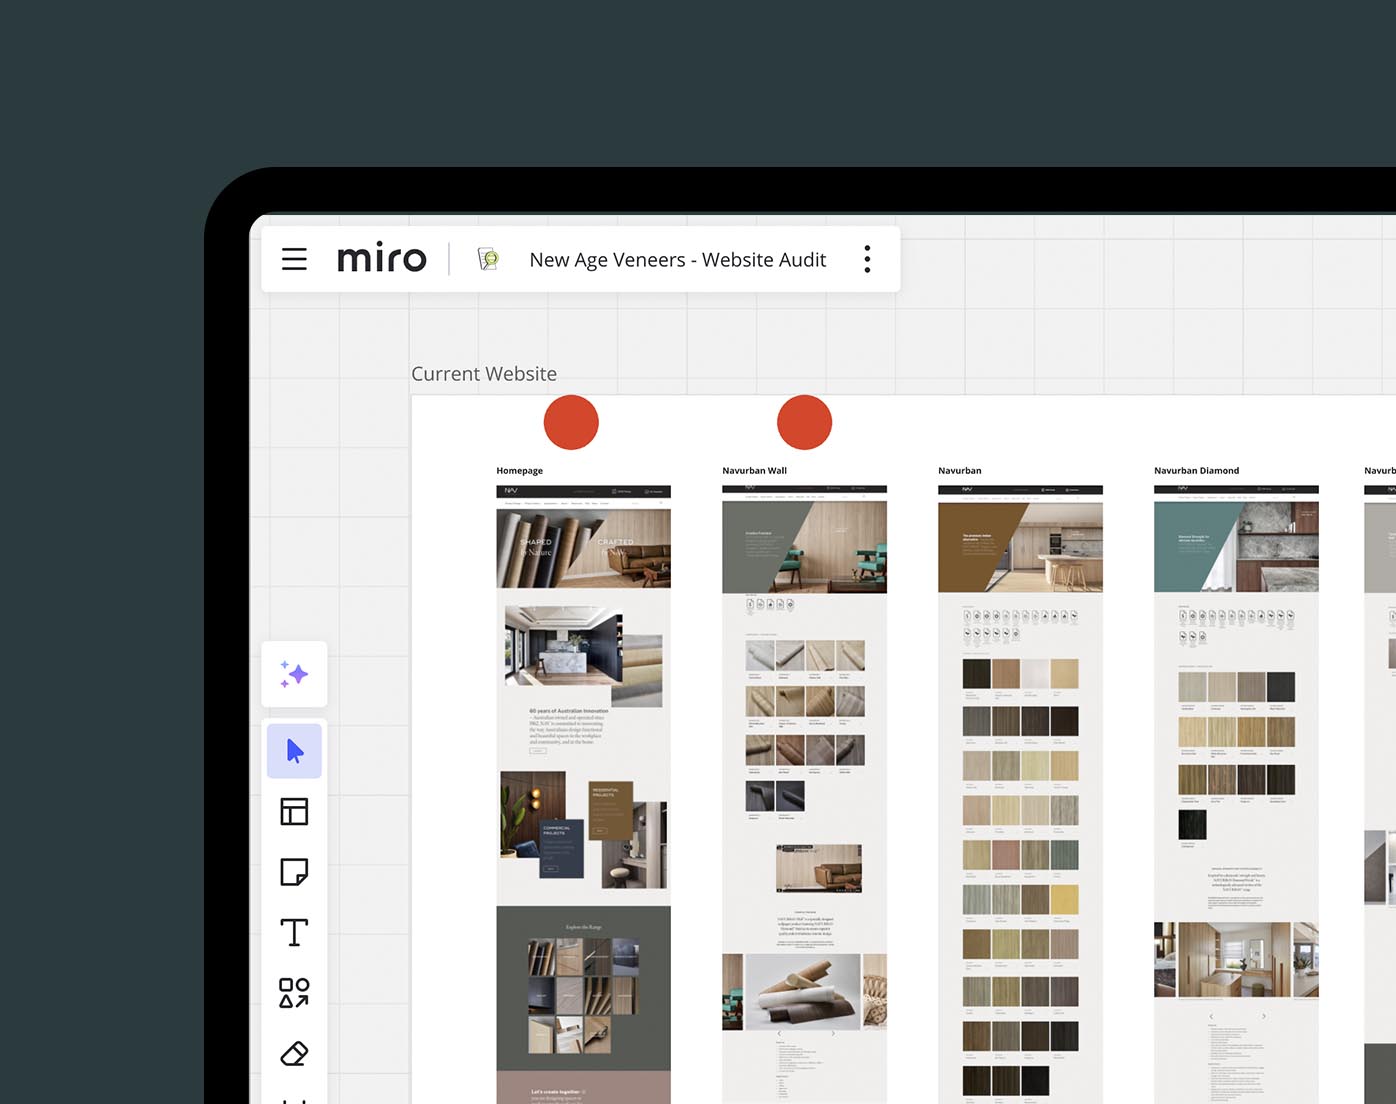1396x1104 pixels.
Task: Click the miro logo
Action: (382, 259)
